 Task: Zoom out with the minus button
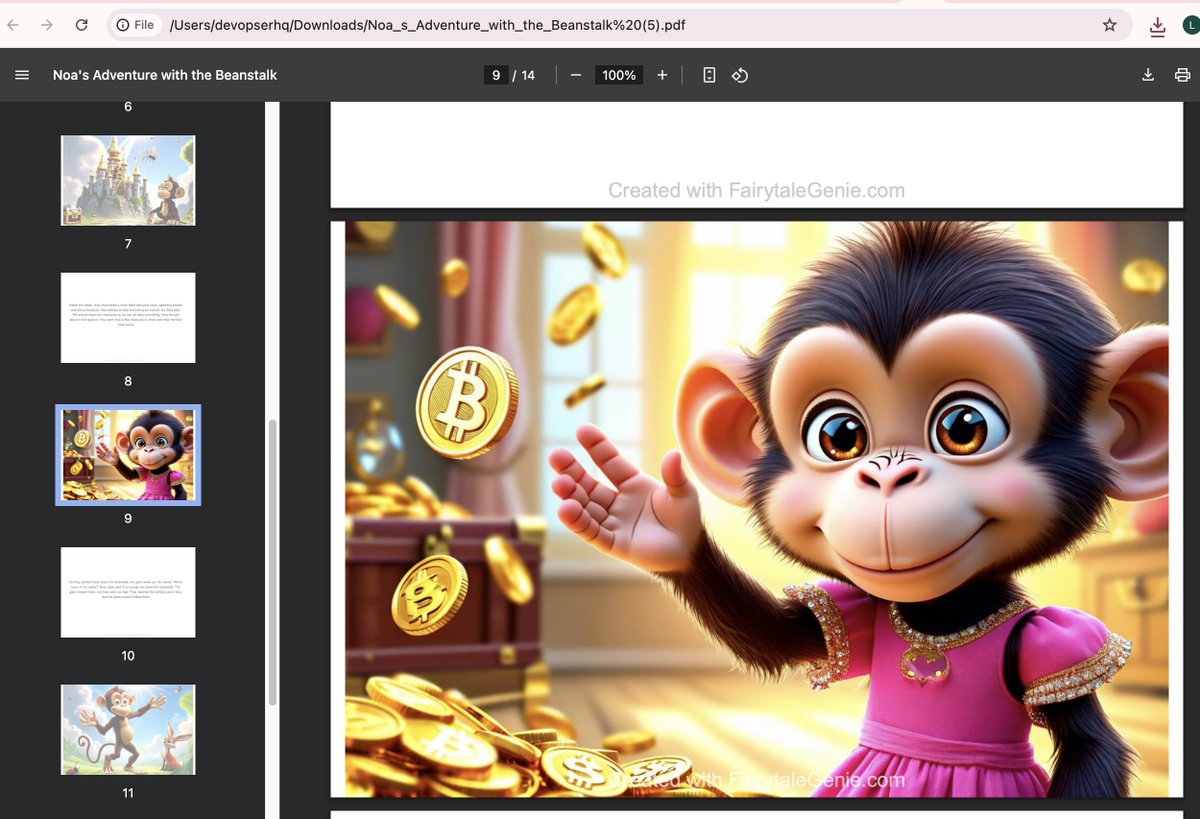click(576, 75)
